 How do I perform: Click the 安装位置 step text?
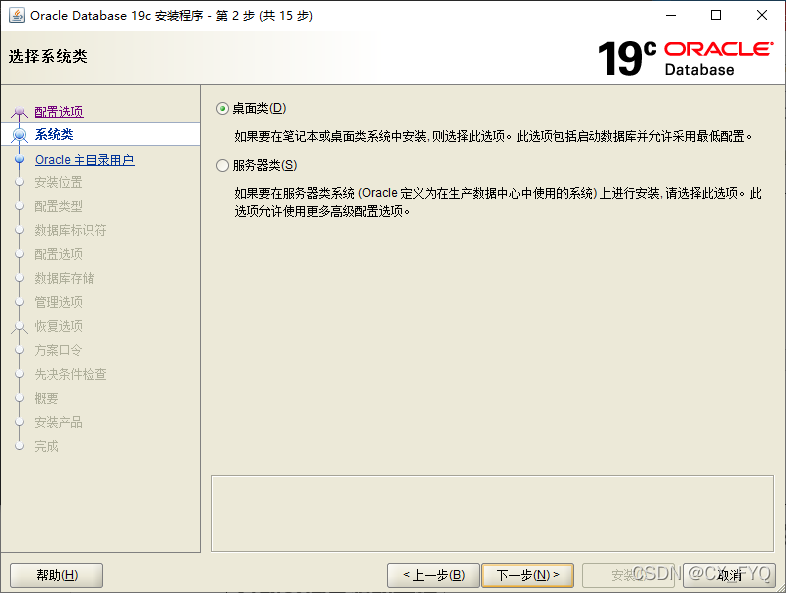click(x=58, y=182)
